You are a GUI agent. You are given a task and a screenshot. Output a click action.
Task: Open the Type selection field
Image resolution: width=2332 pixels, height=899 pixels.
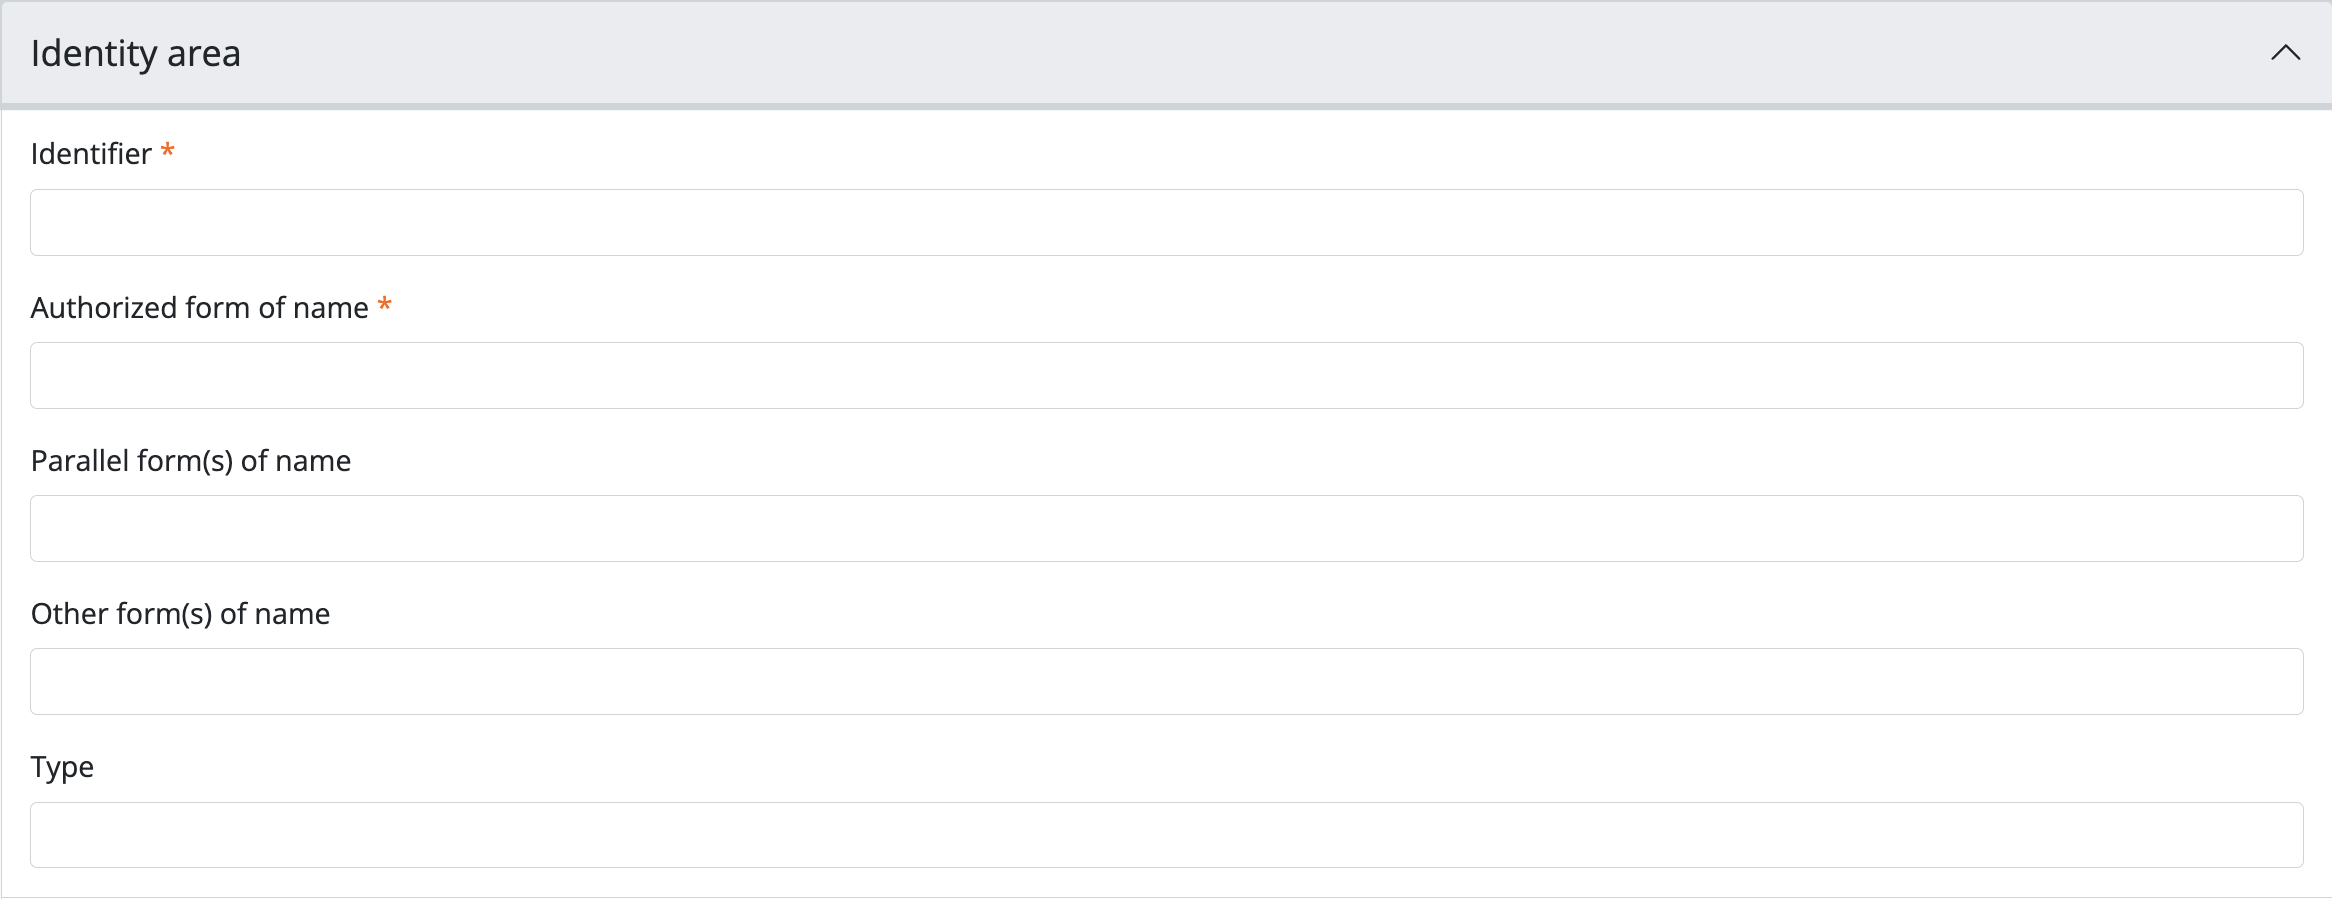(1166, 835)
